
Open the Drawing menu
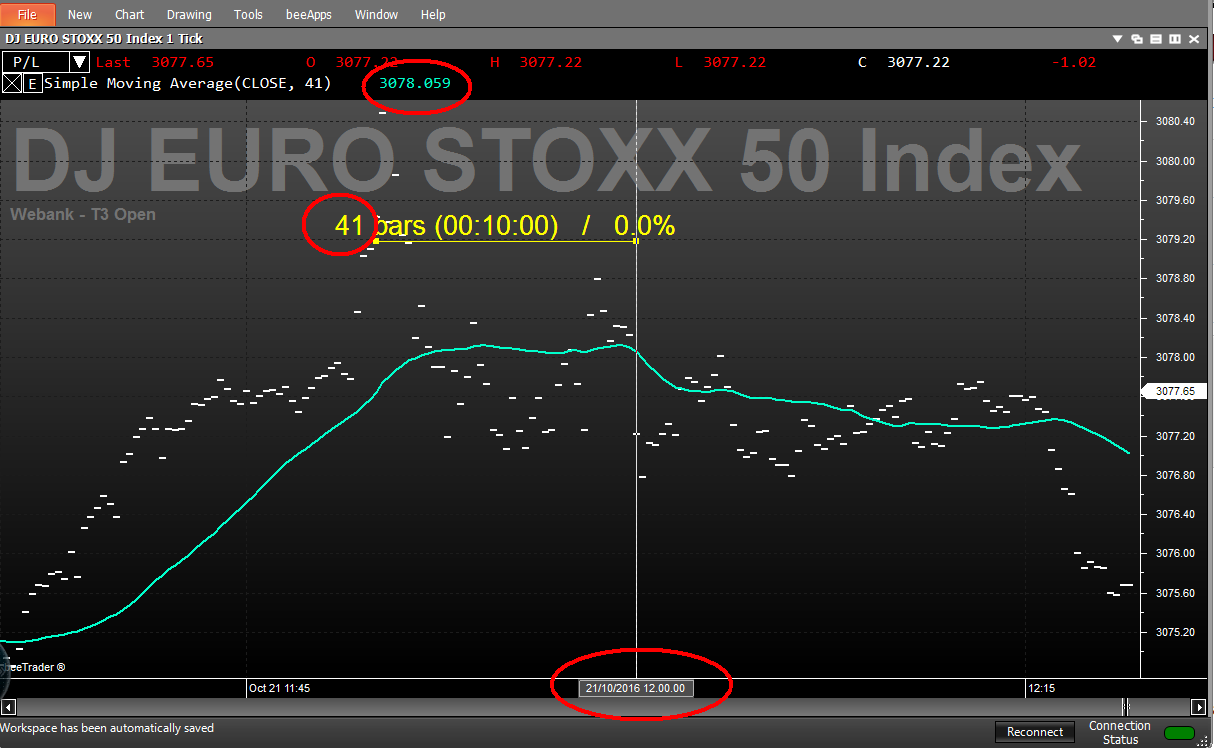coord(189,14)
